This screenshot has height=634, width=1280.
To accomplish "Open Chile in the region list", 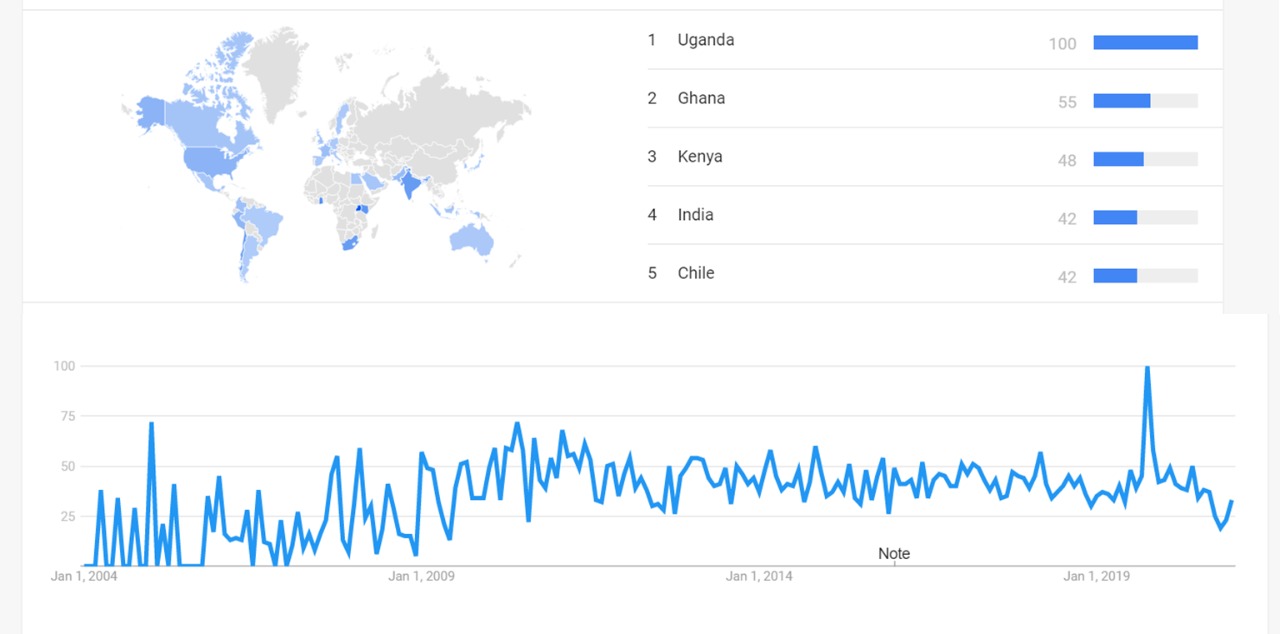I will pyautogui.click(x=695, y=273).
